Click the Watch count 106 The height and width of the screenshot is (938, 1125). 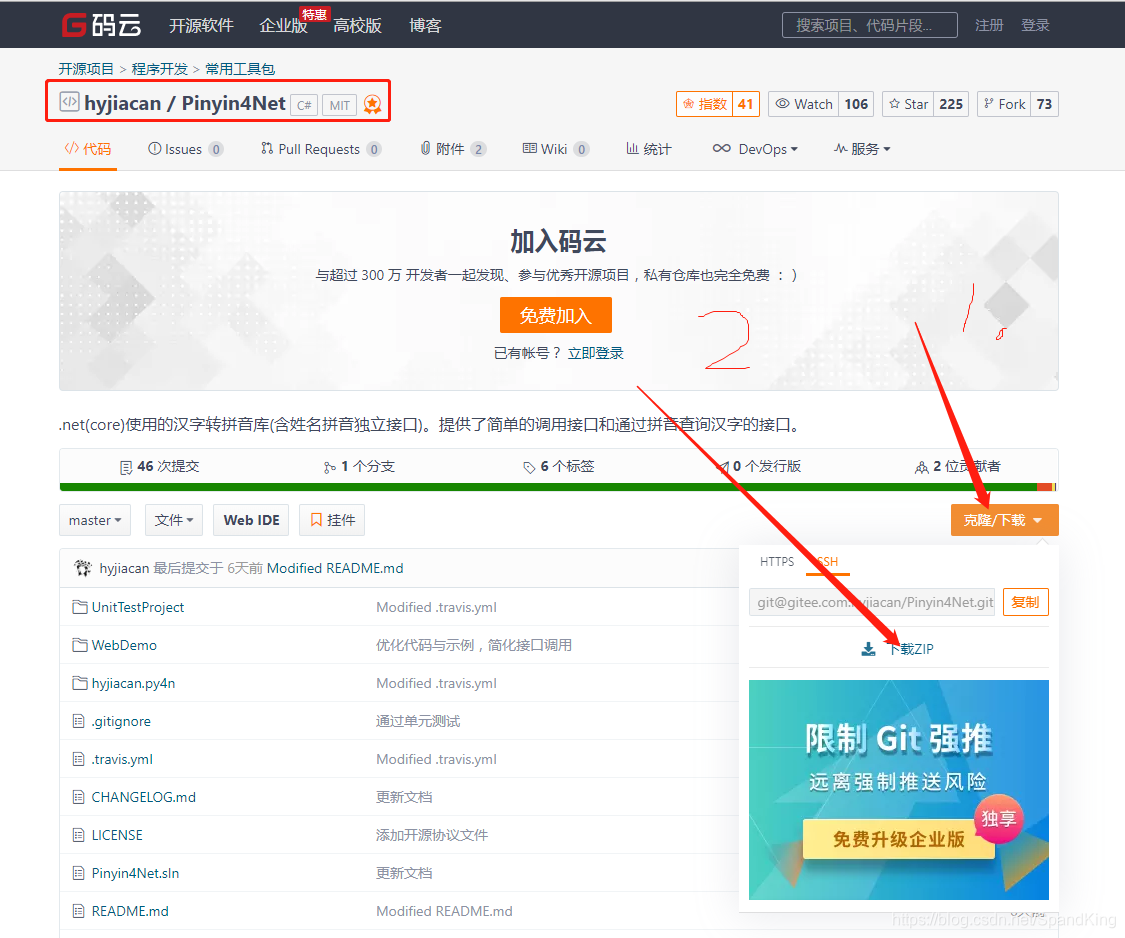click(856, 104)
